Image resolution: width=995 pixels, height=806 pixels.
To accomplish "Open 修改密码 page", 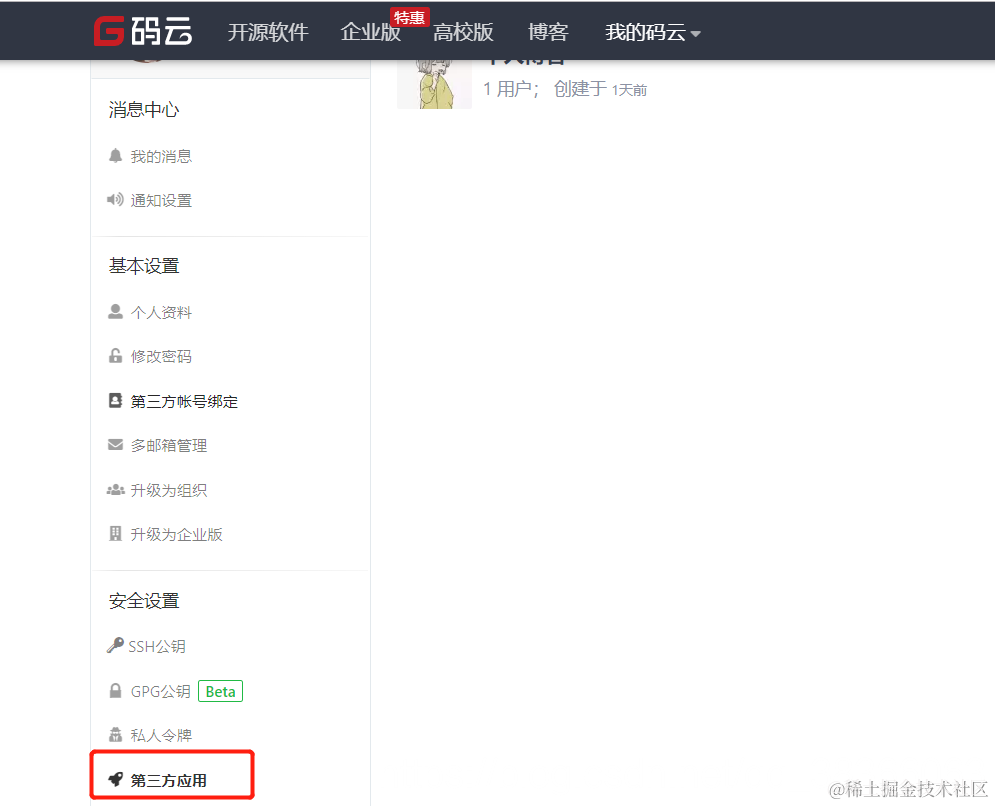I will 161,357.
